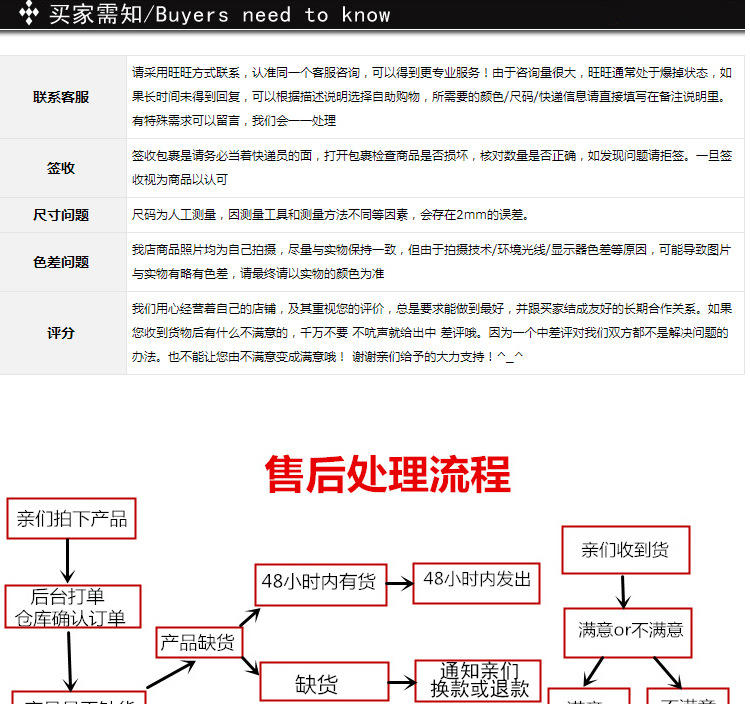The width and height of the screenshot is (750, 704).
Task: Select the 联系客服 row label
Action: coord(61,97)
